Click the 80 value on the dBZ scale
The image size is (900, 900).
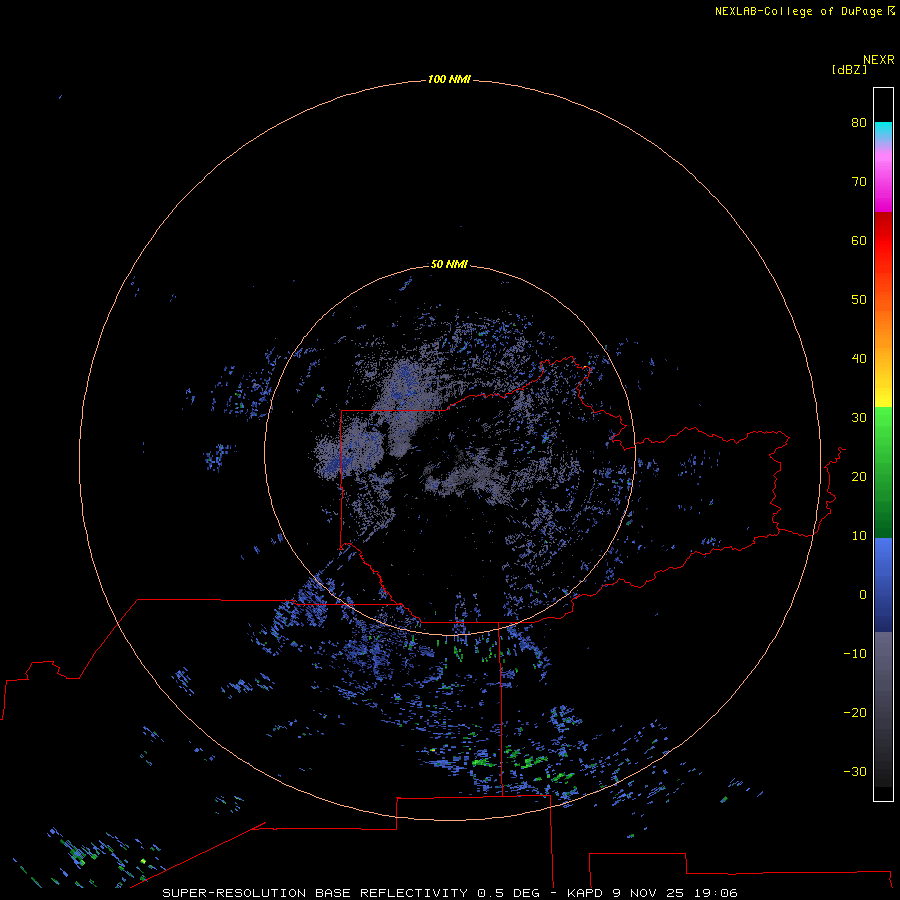859,122
